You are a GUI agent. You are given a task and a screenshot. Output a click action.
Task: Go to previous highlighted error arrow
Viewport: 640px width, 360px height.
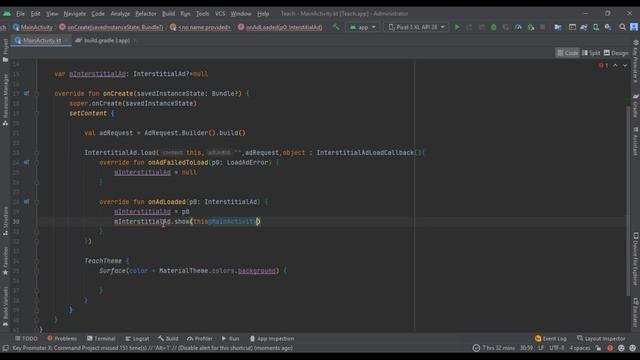tap(616, 65)
